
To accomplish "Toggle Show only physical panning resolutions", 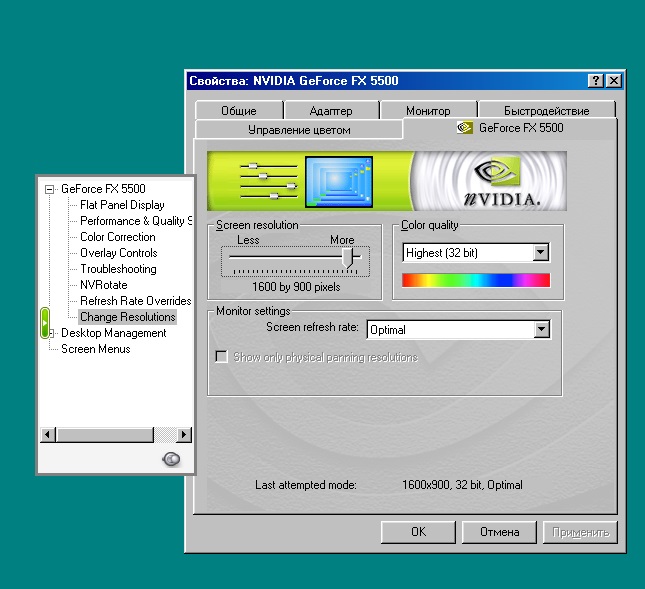I will tap(221, 357).
